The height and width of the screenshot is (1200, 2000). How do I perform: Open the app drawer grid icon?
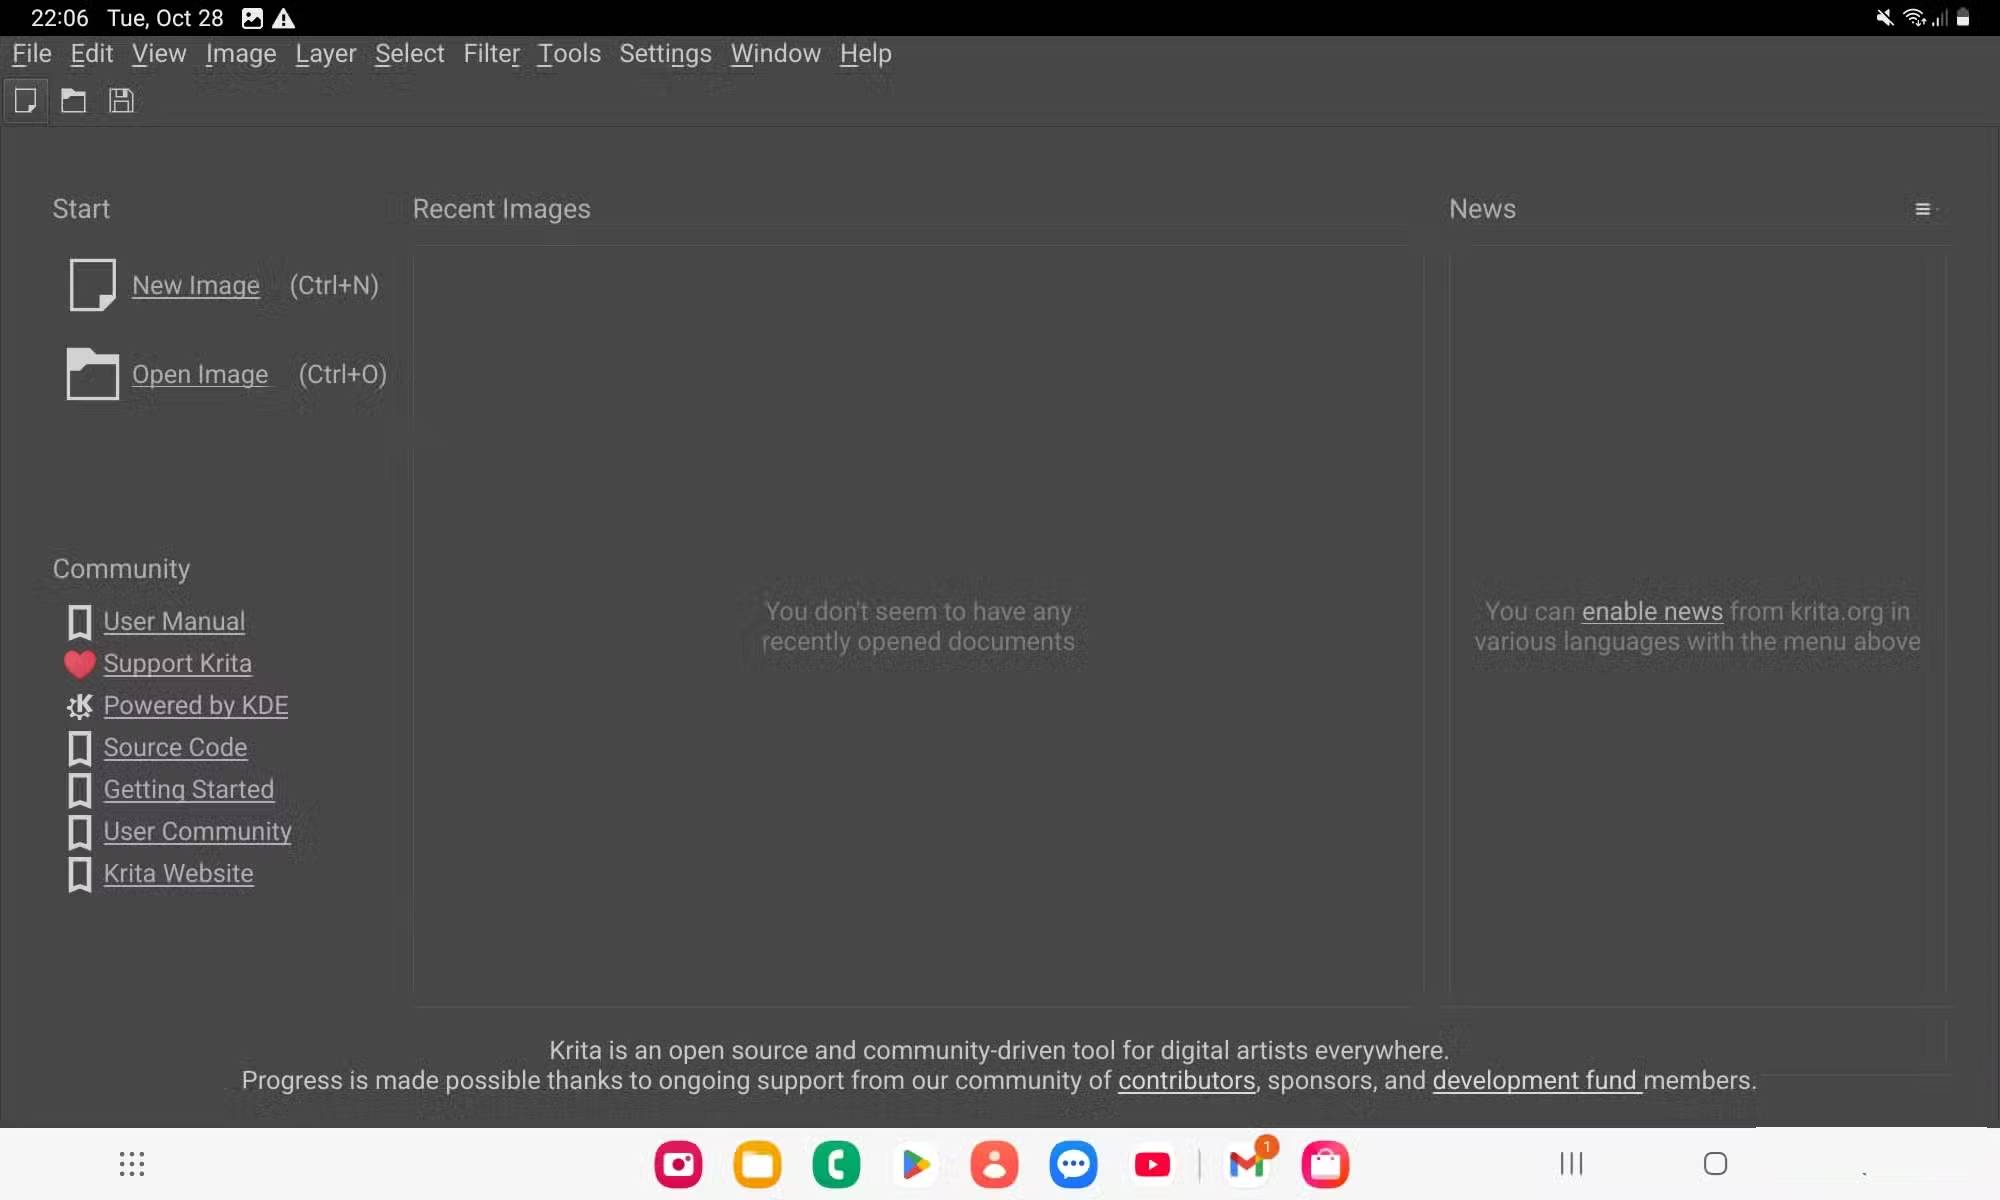[132, 1164]
